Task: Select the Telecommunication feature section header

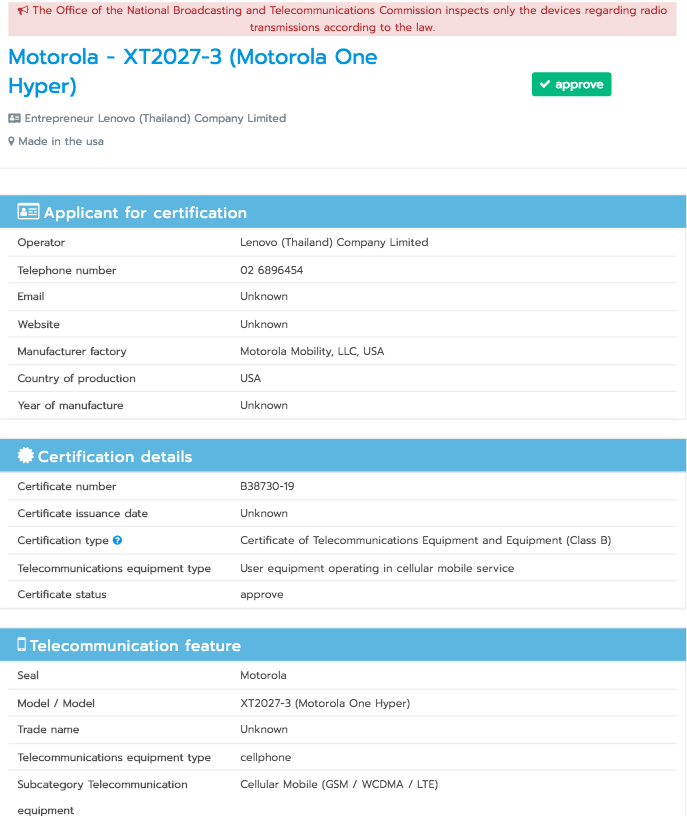Action: (343, 645)
